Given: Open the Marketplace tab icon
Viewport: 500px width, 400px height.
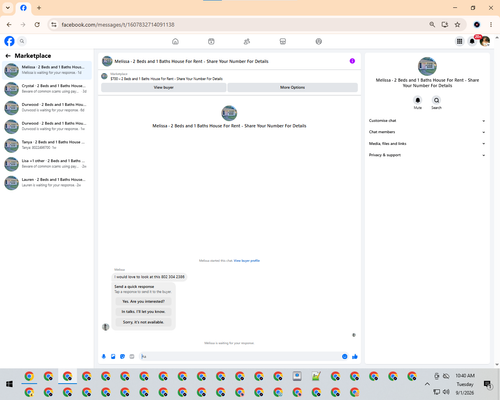Looking at the screenshot, I should tap(283, 41).
